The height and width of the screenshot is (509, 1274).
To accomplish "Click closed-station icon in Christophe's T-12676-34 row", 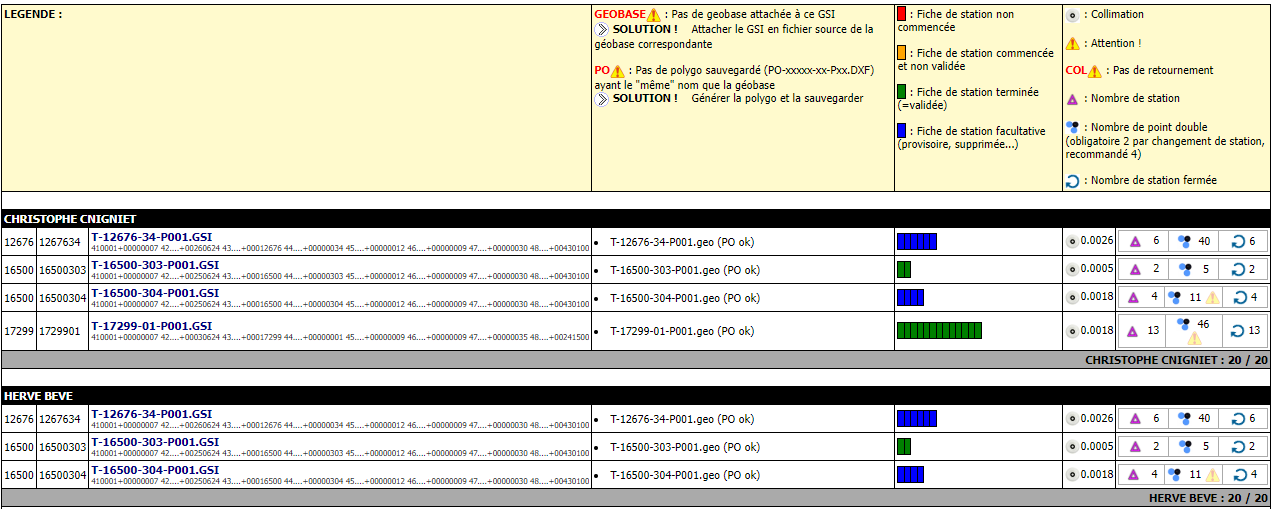I will (x=1237, y=241).
